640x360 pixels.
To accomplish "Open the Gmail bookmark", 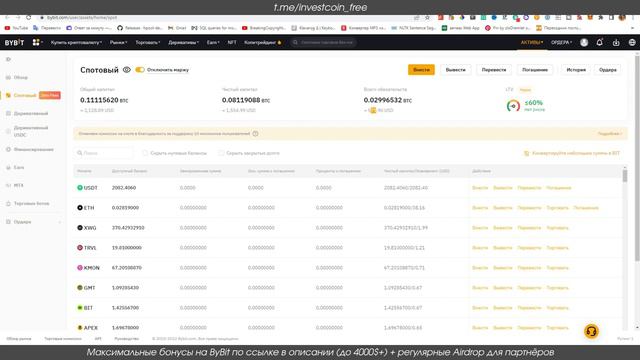I will coord(177,28).
